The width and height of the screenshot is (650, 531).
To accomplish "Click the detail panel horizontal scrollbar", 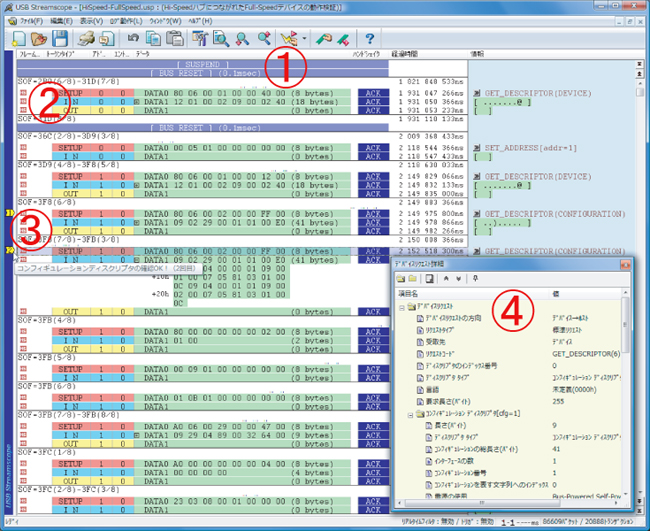I will 507,503.
